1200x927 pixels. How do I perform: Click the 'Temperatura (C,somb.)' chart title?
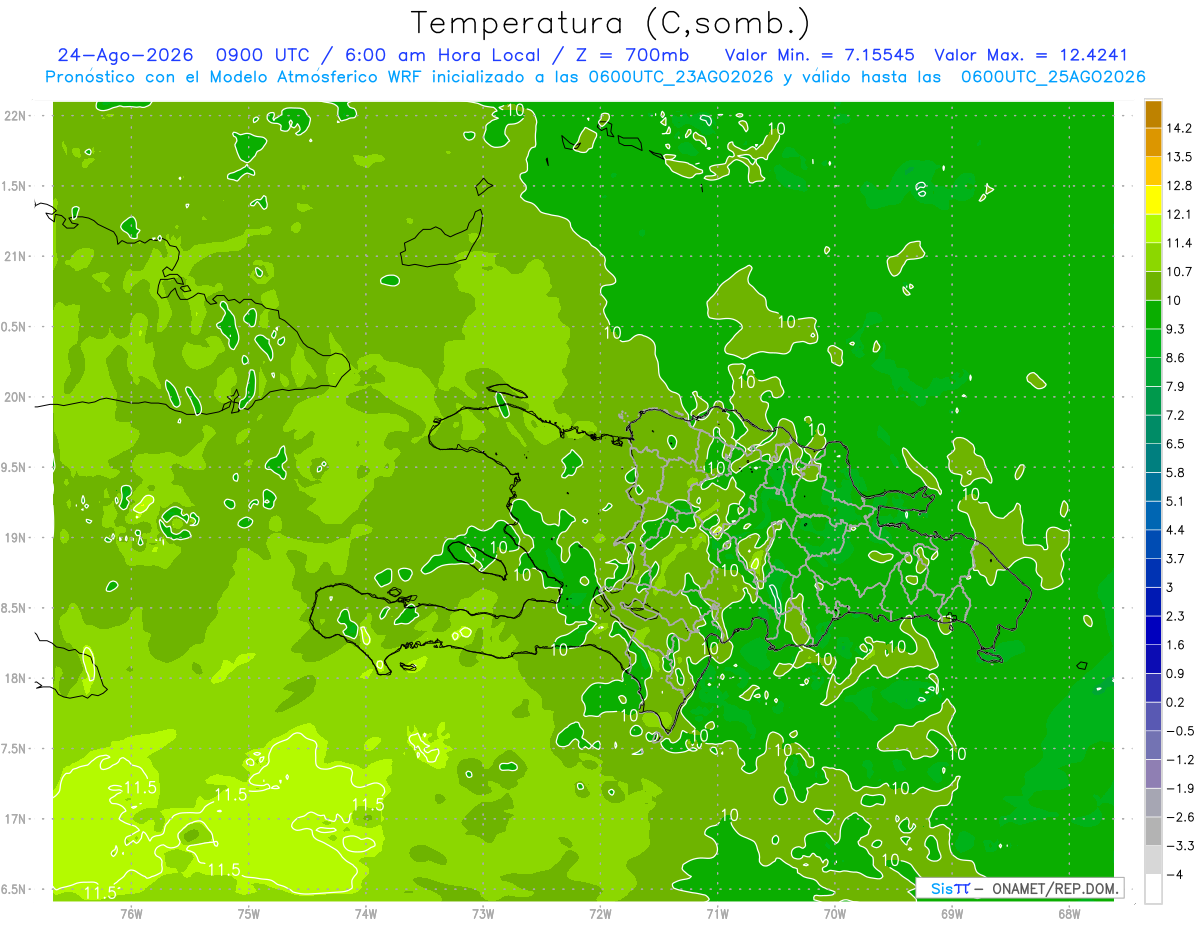tap(610, 23)
